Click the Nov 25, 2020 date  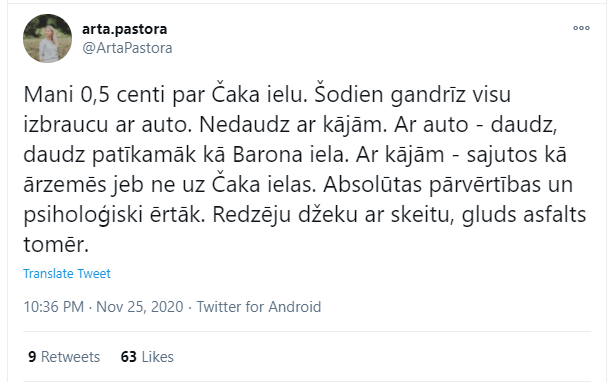click(x=140, y=307)
